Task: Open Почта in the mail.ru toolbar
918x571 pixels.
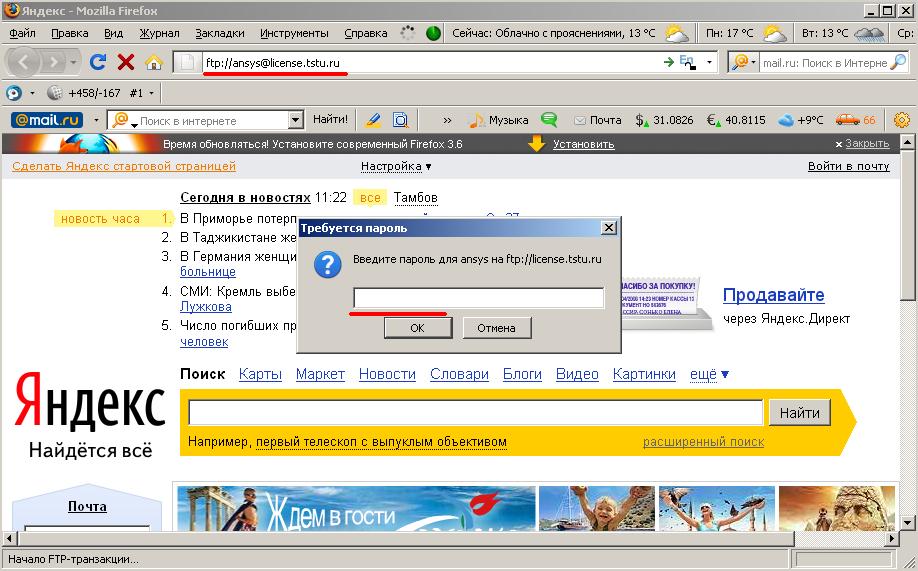Action: click(598, 120)
